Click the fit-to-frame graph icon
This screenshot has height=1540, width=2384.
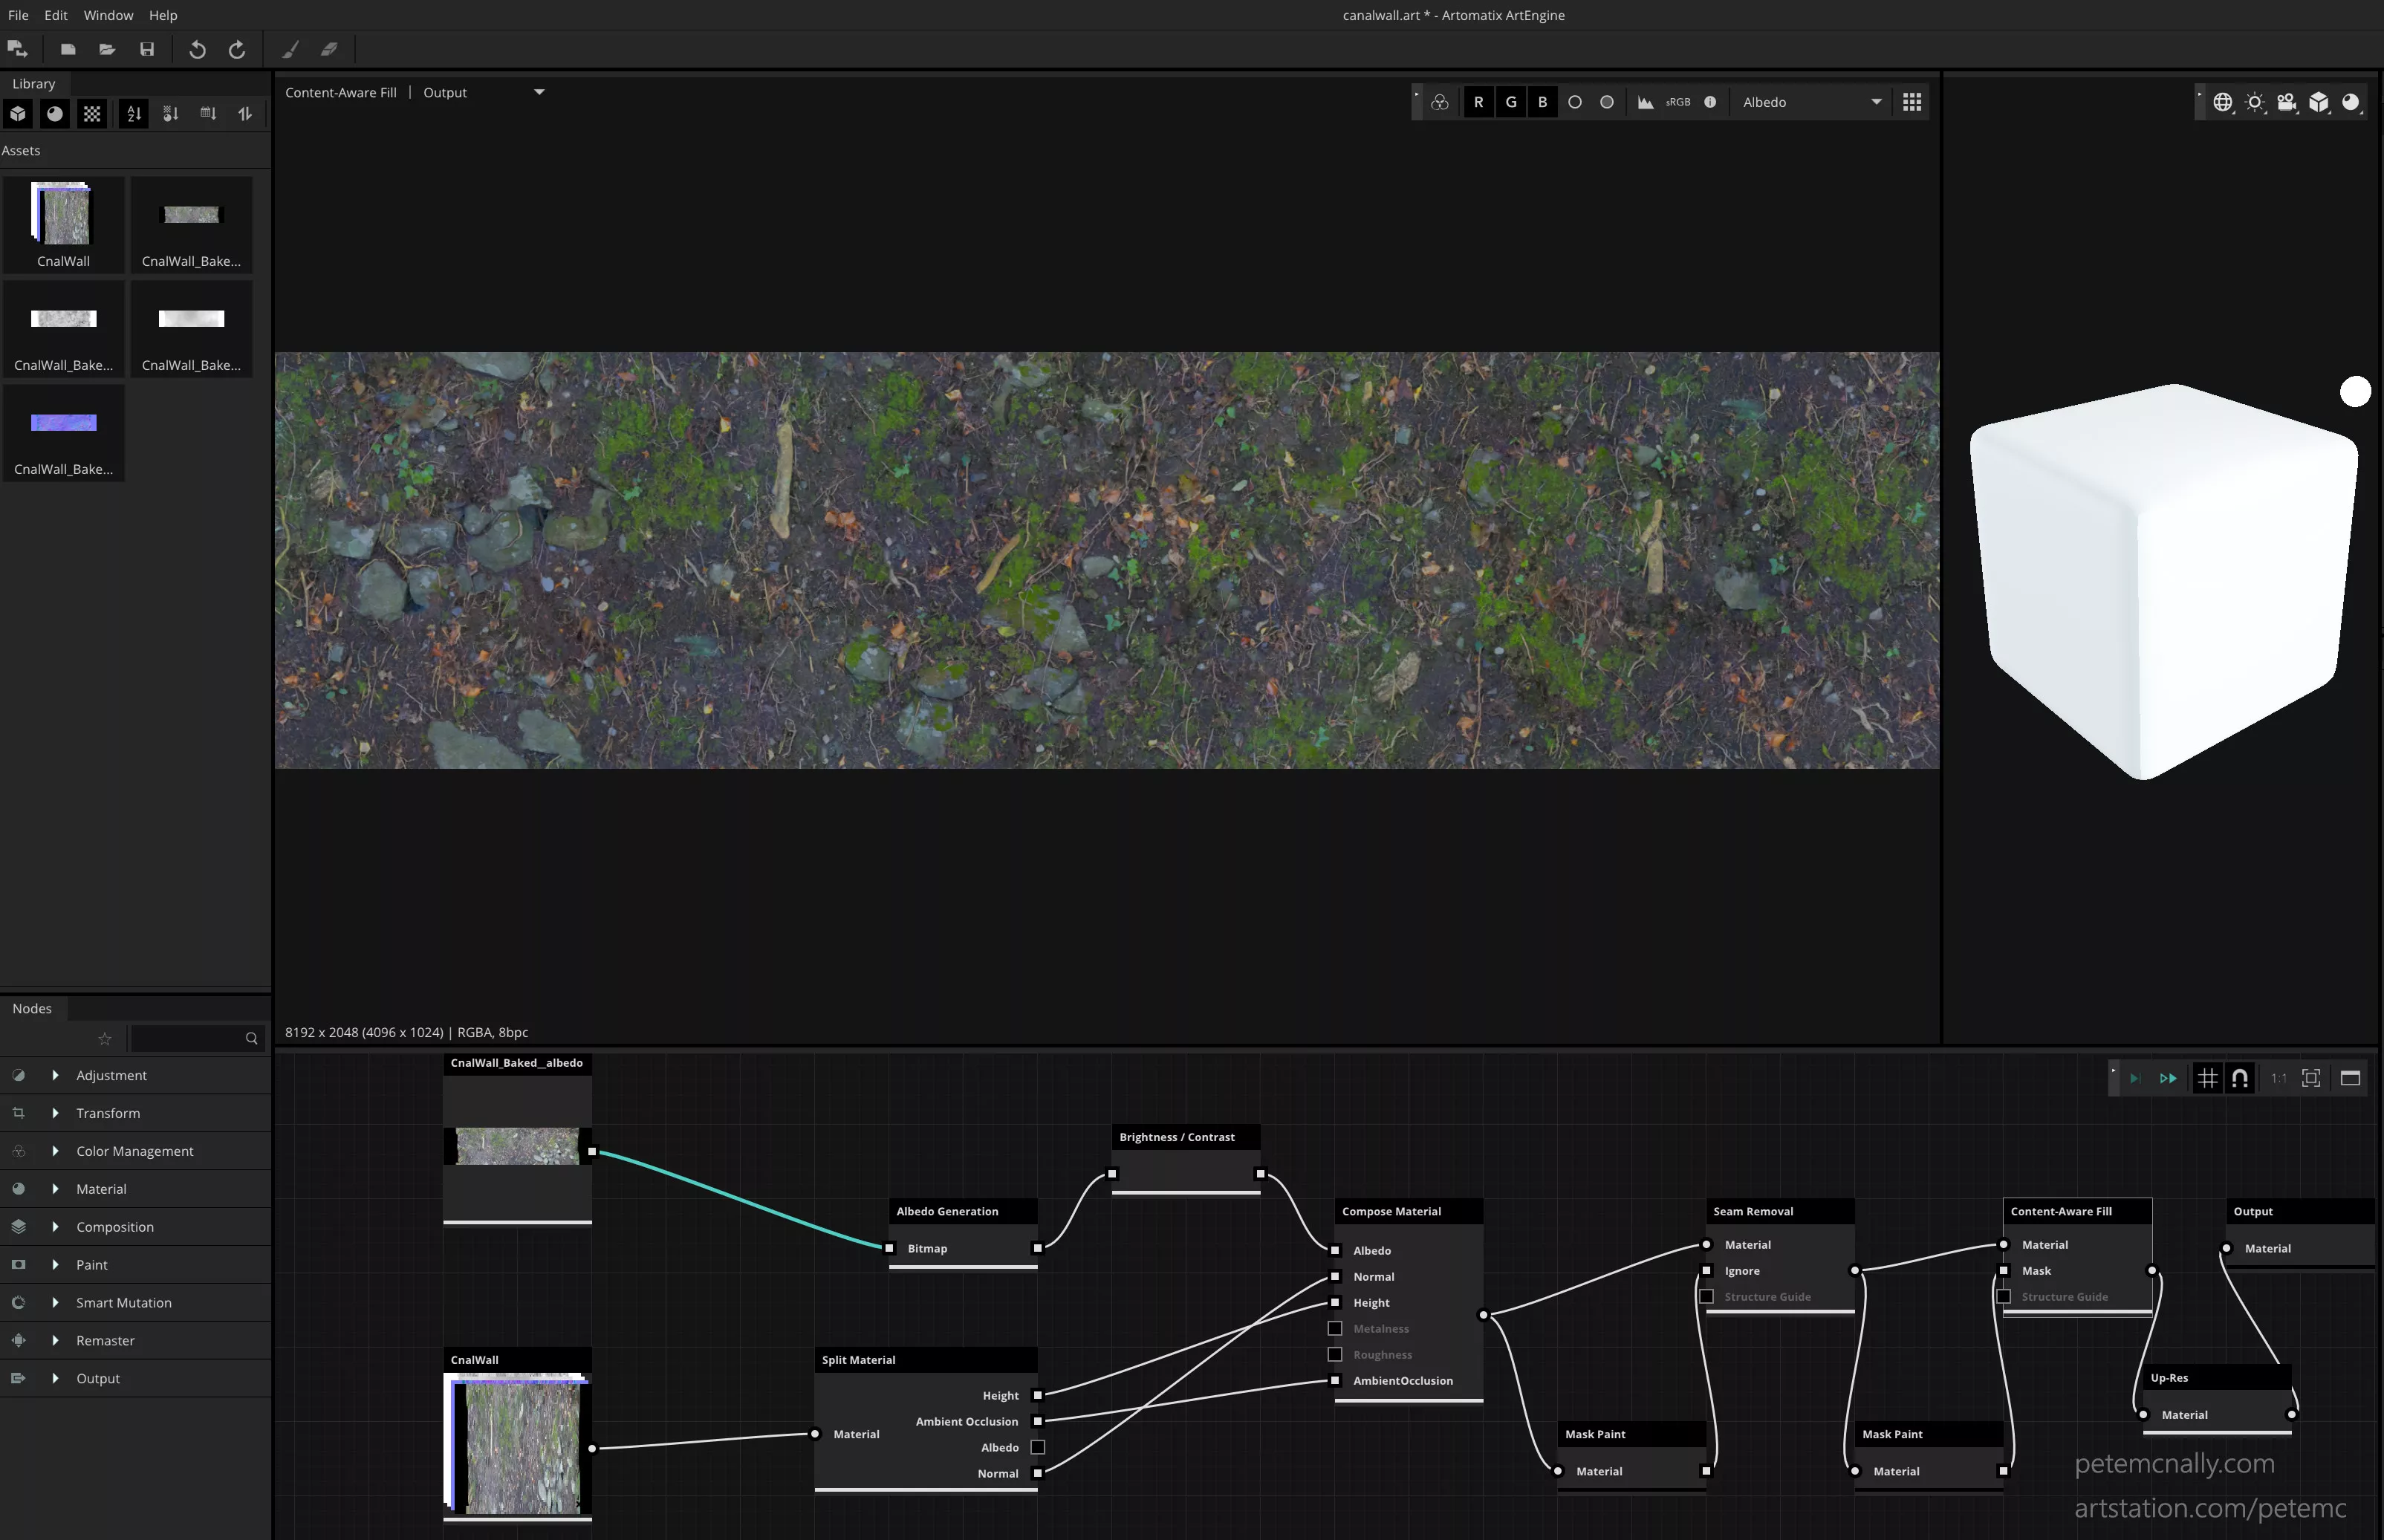point(2311,1078)
